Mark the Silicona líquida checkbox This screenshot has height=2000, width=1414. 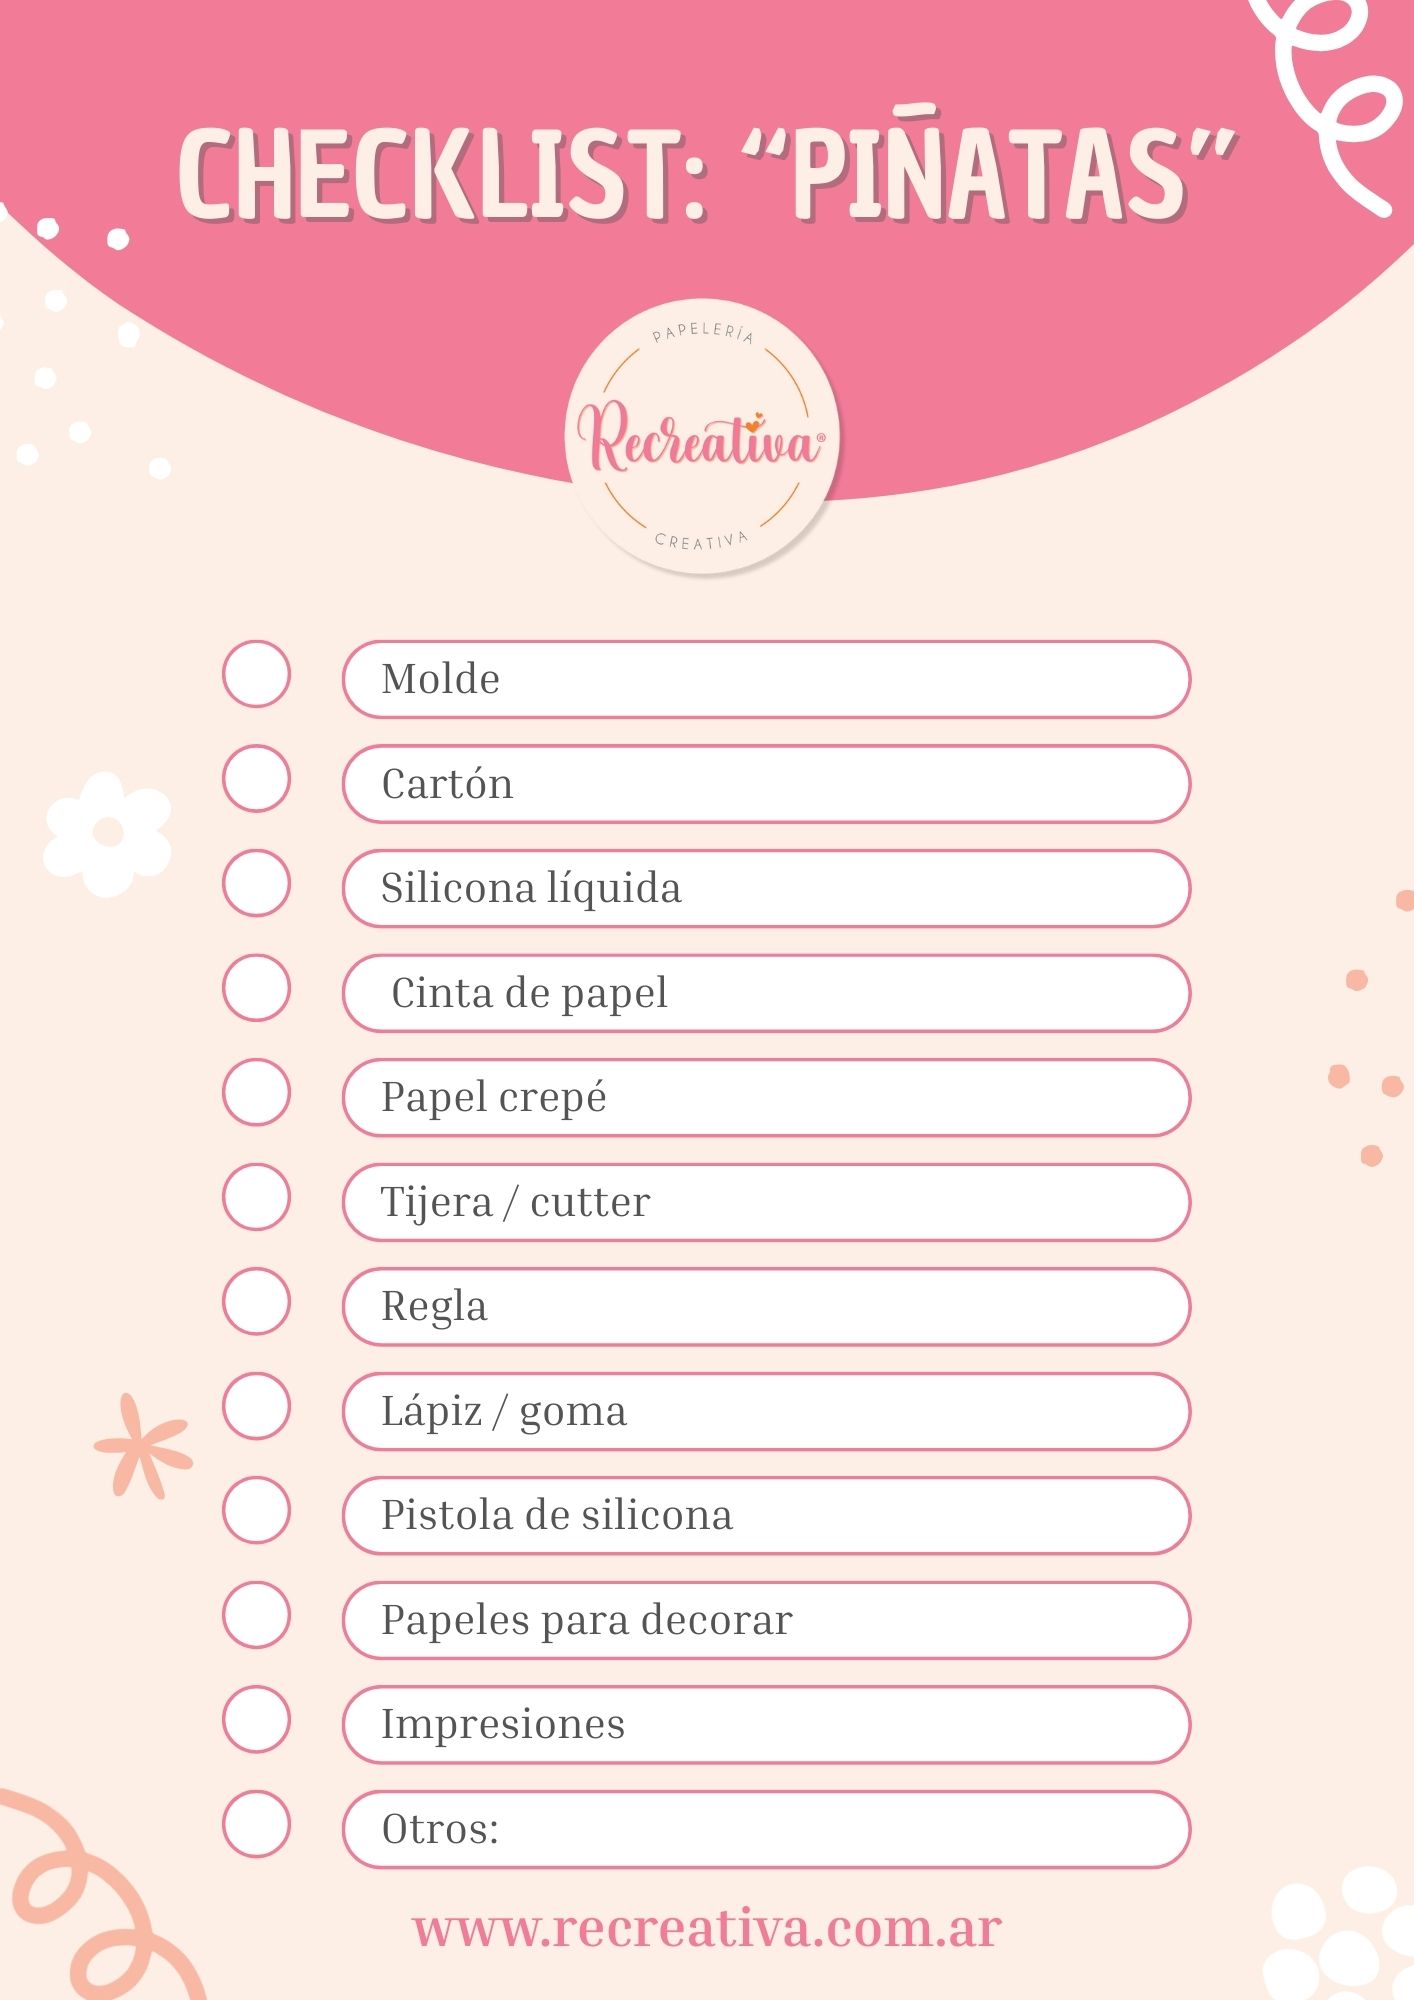(257, 883)
